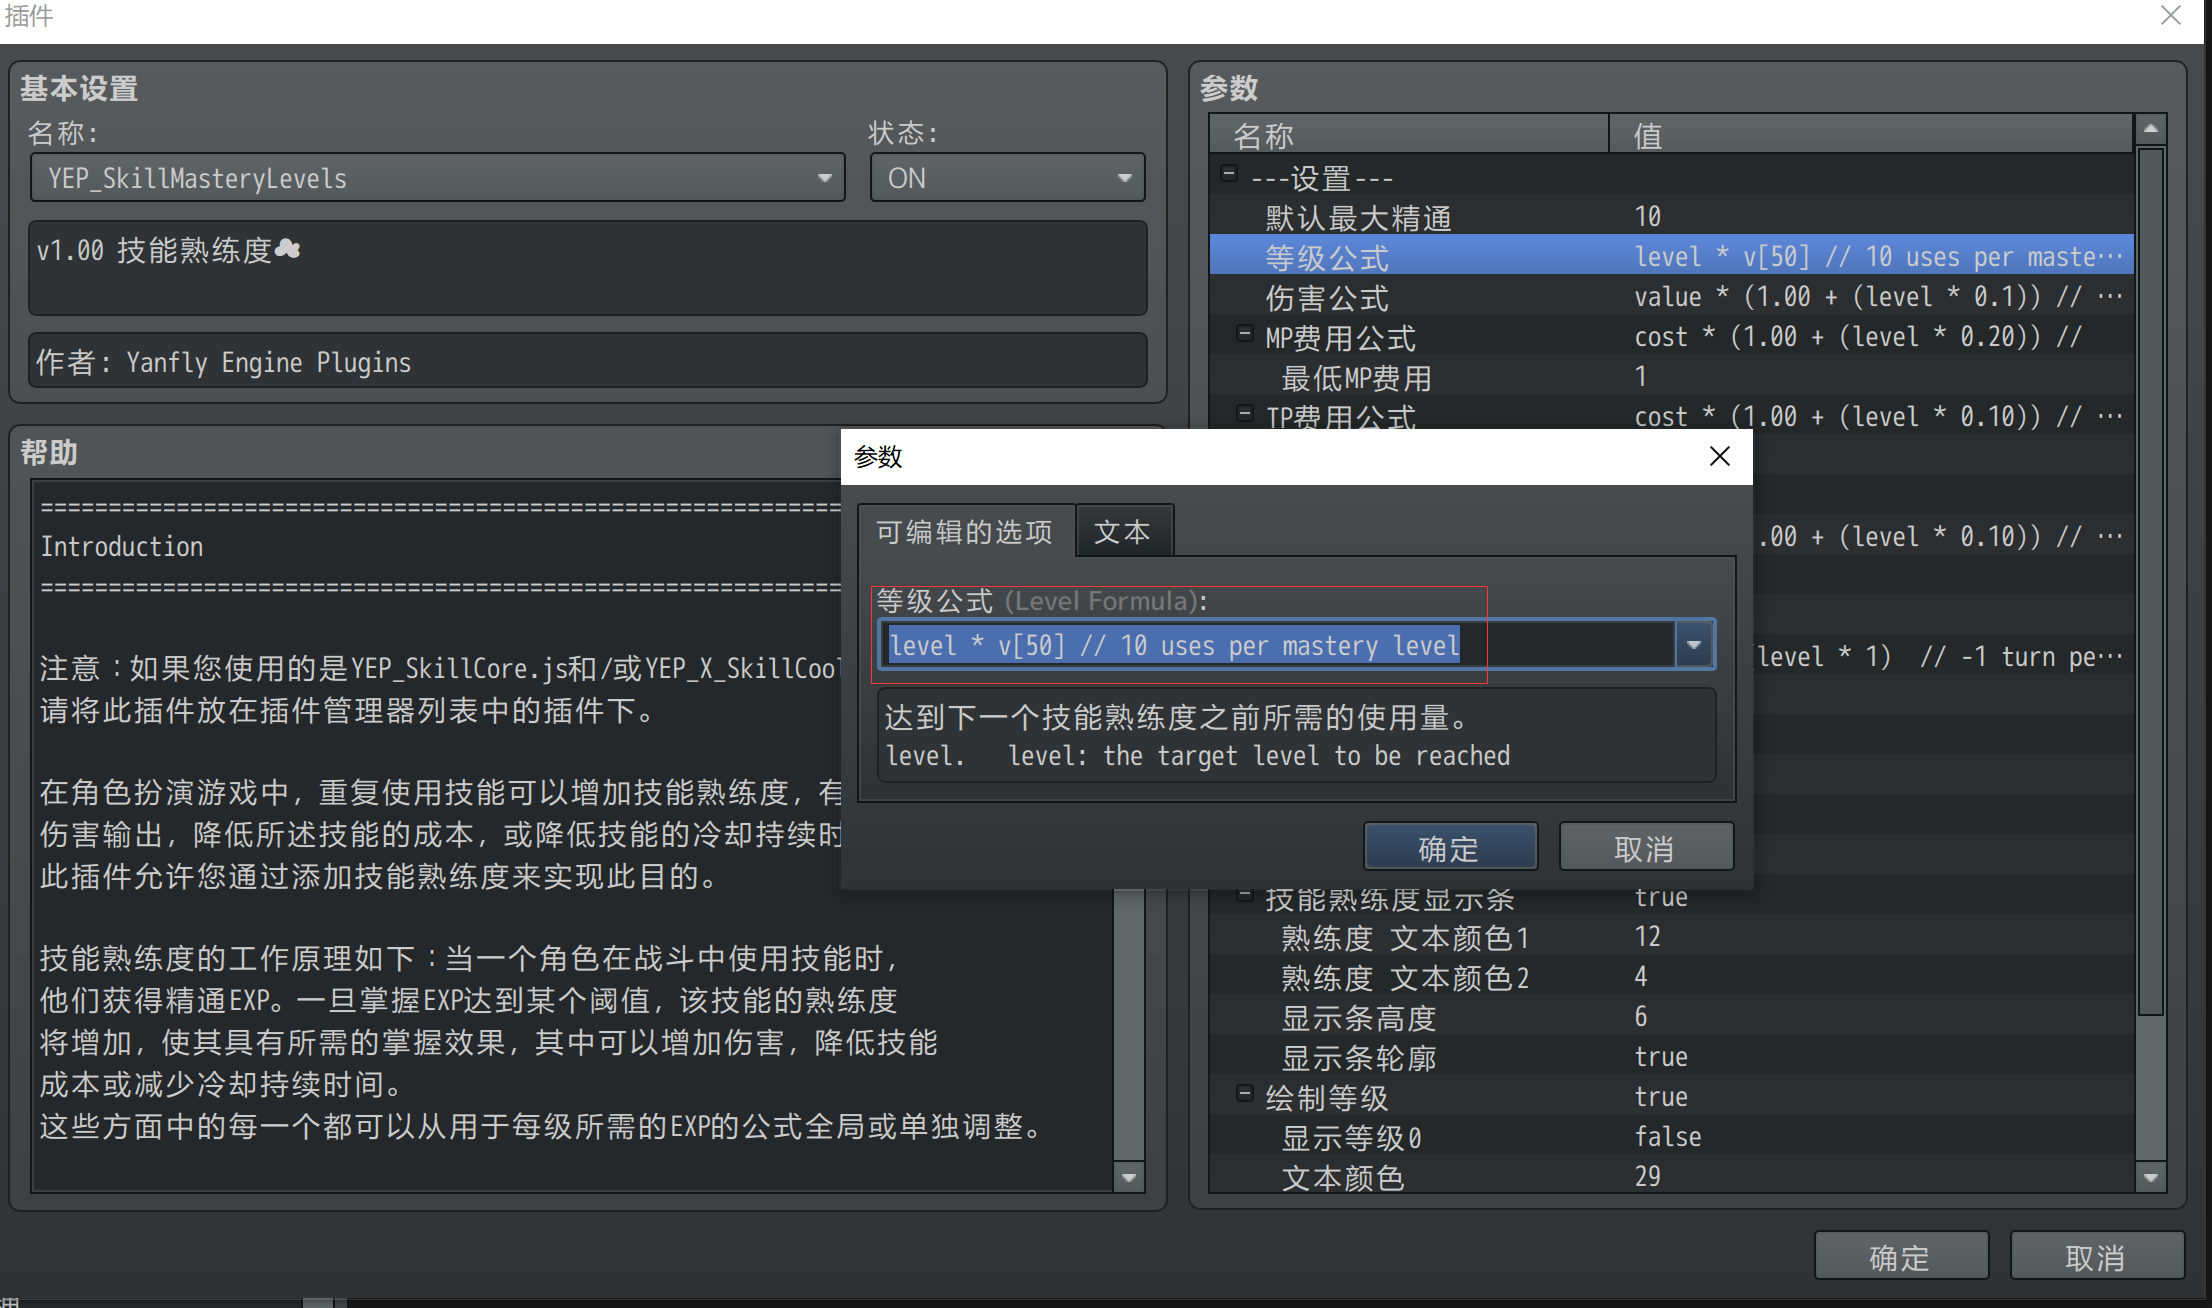Click the plugin description v1.00 技能熟练度 box
Viewport: 2212px width, 1308px height.
coord(588,268)
